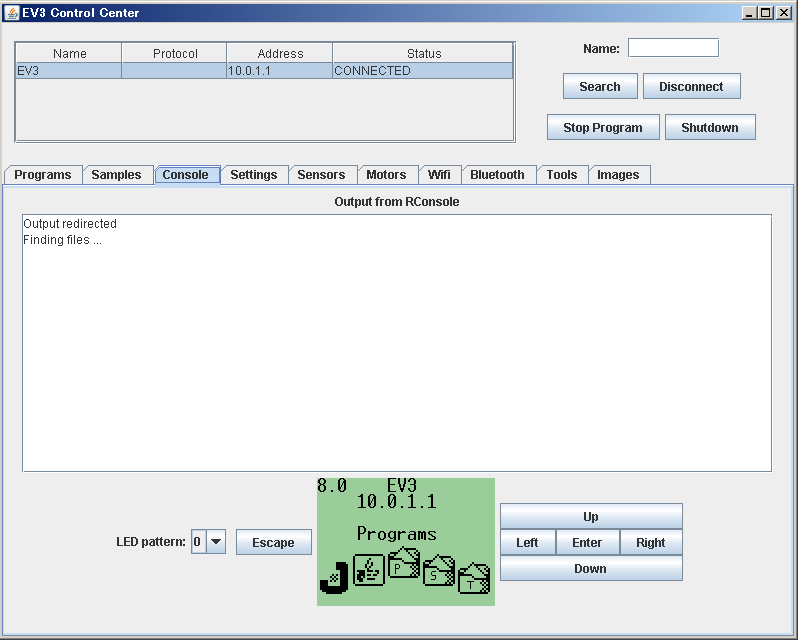Click the Left navigation button
This screenshot has width=798, height=640.
click(527, 542)
